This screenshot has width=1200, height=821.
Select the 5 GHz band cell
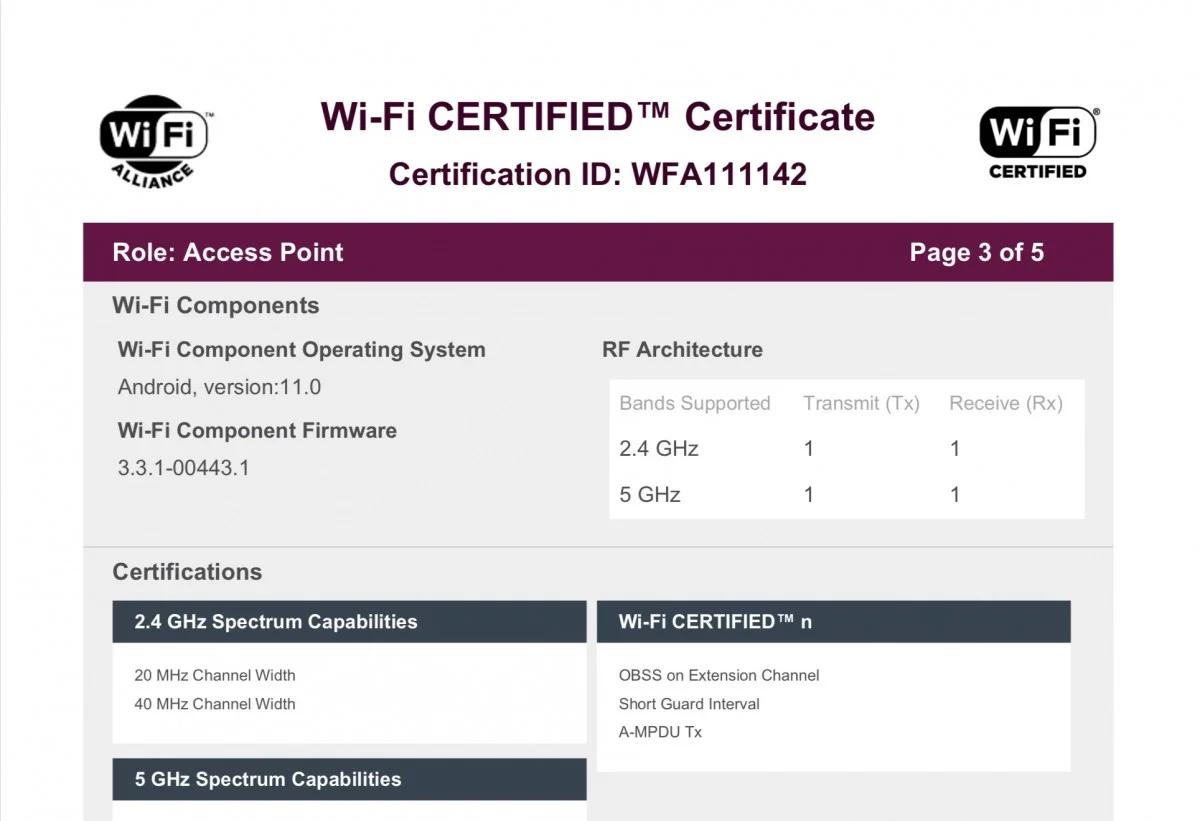click(650, 495)
